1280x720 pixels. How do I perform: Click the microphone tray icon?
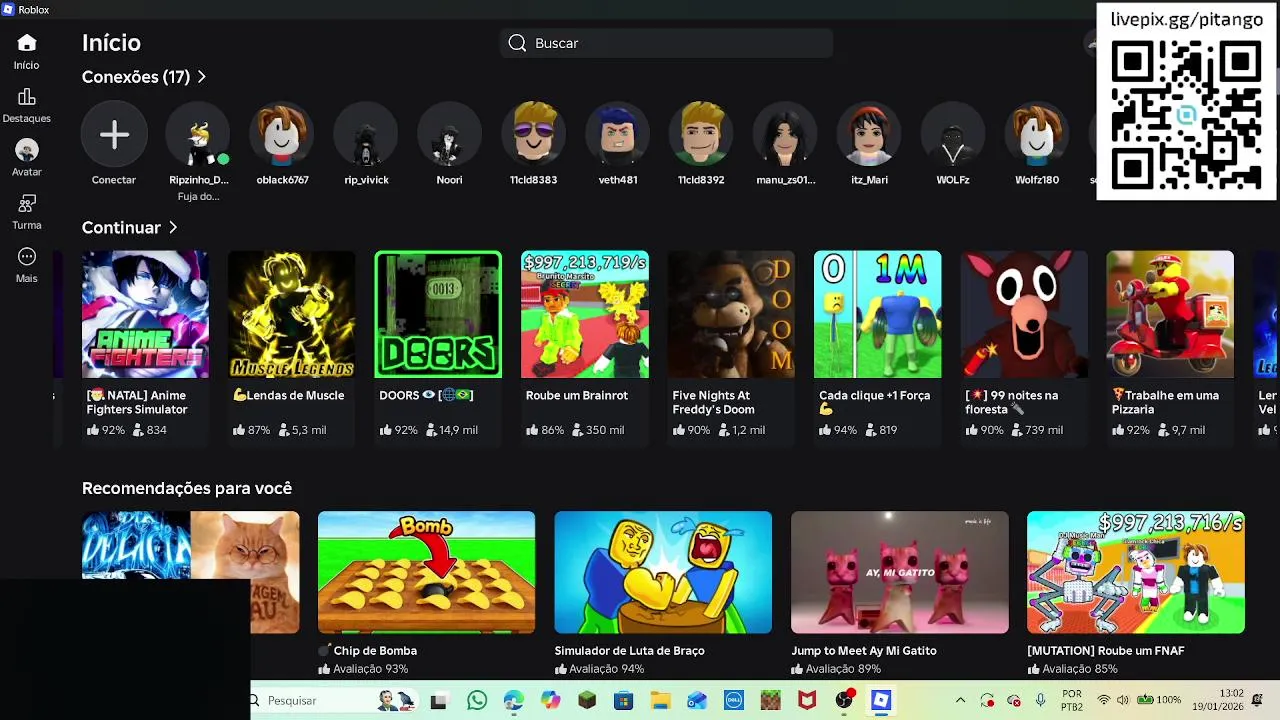(x=1041, y=700)
